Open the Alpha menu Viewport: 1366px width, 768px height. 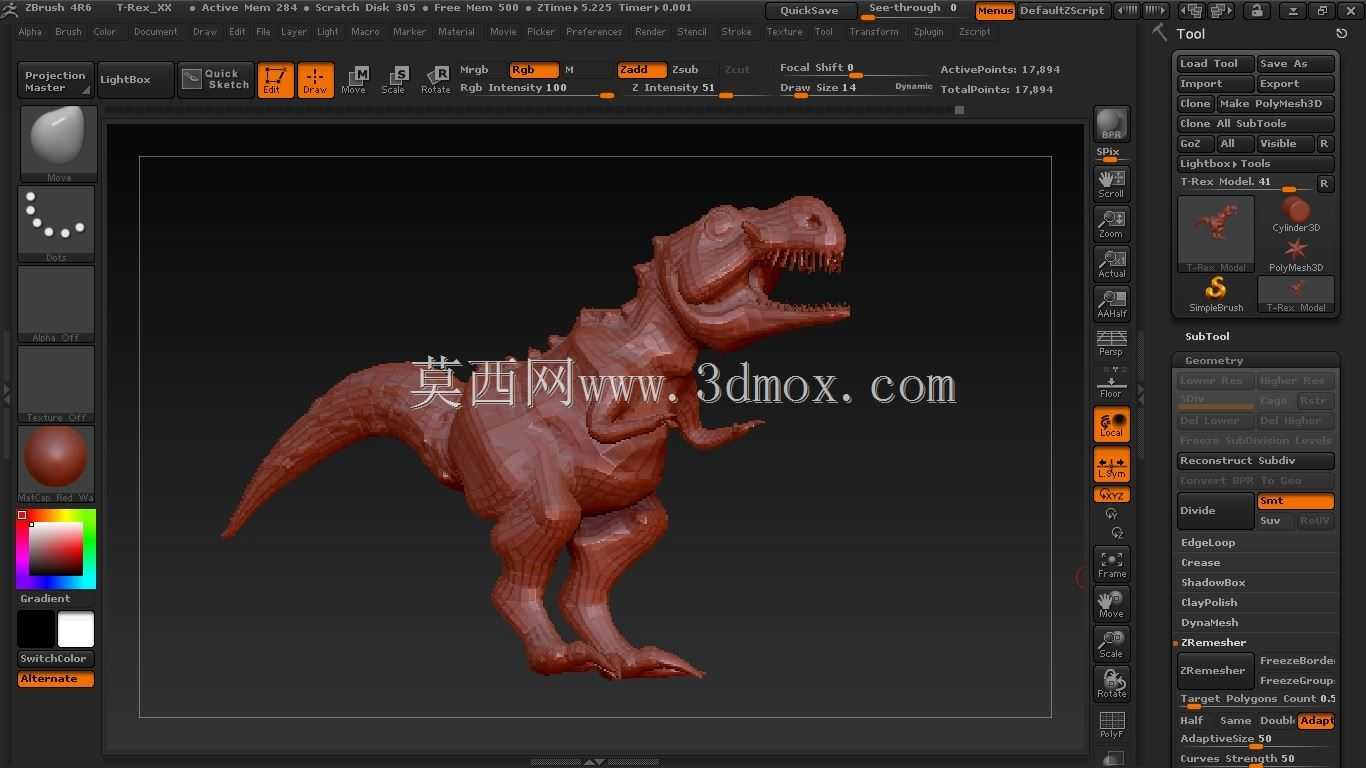pyautogui.click(x=30, y=32)
